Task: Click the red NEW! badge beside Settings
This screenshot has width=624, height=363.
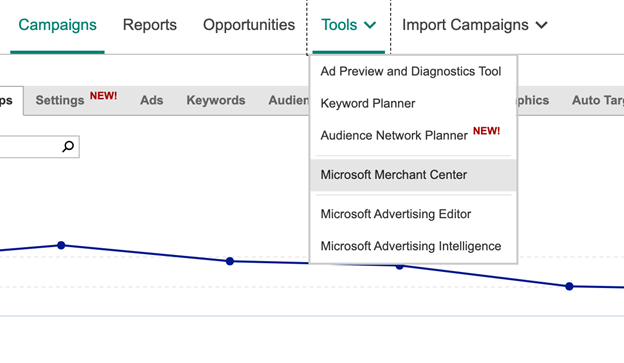Action: [x=103, y=96]
